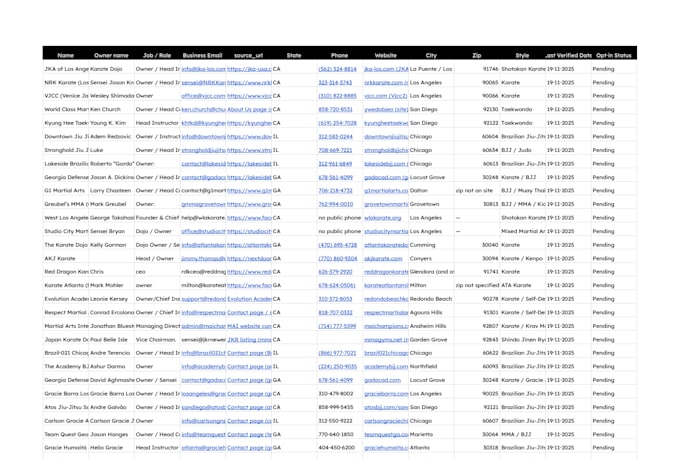Open phone link (470) 695-4728
Image resolution: width=680 pixels, height=459 pixels.
(337, 245)
